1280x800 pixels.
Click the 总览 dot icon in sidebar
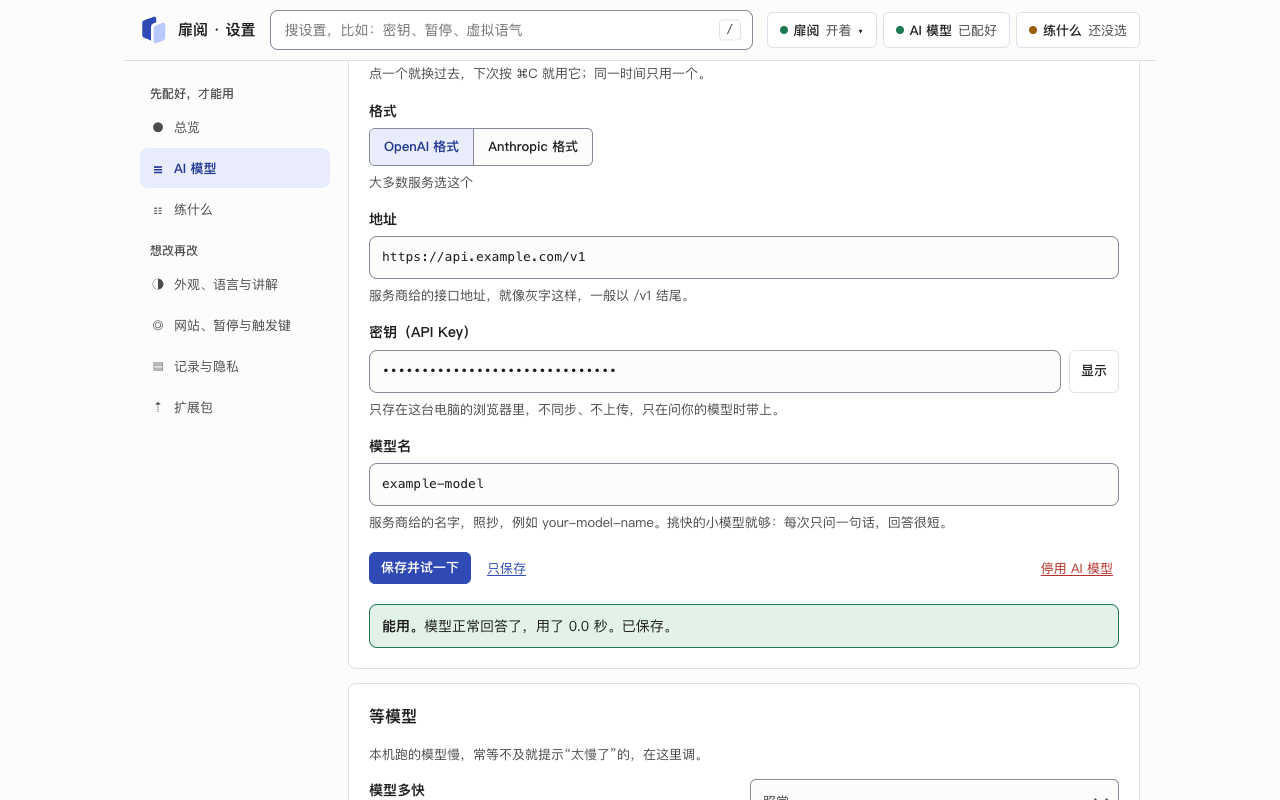[x=158, y=127]
